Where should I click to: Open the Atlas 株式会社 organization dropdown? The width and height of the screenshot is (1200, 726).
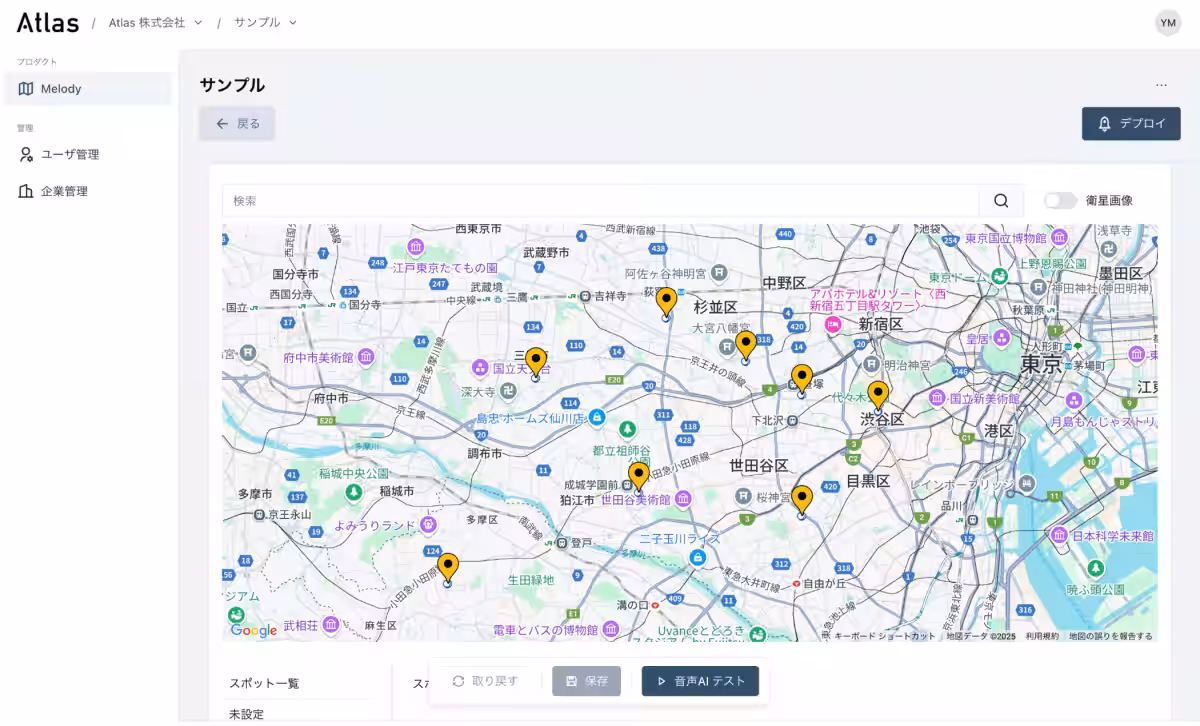point(155,22)
